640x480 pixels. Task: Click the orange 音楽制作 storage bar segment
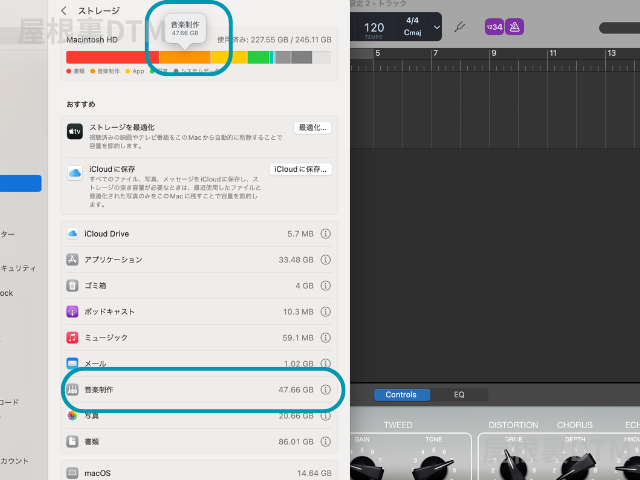[x=185, y=57]
